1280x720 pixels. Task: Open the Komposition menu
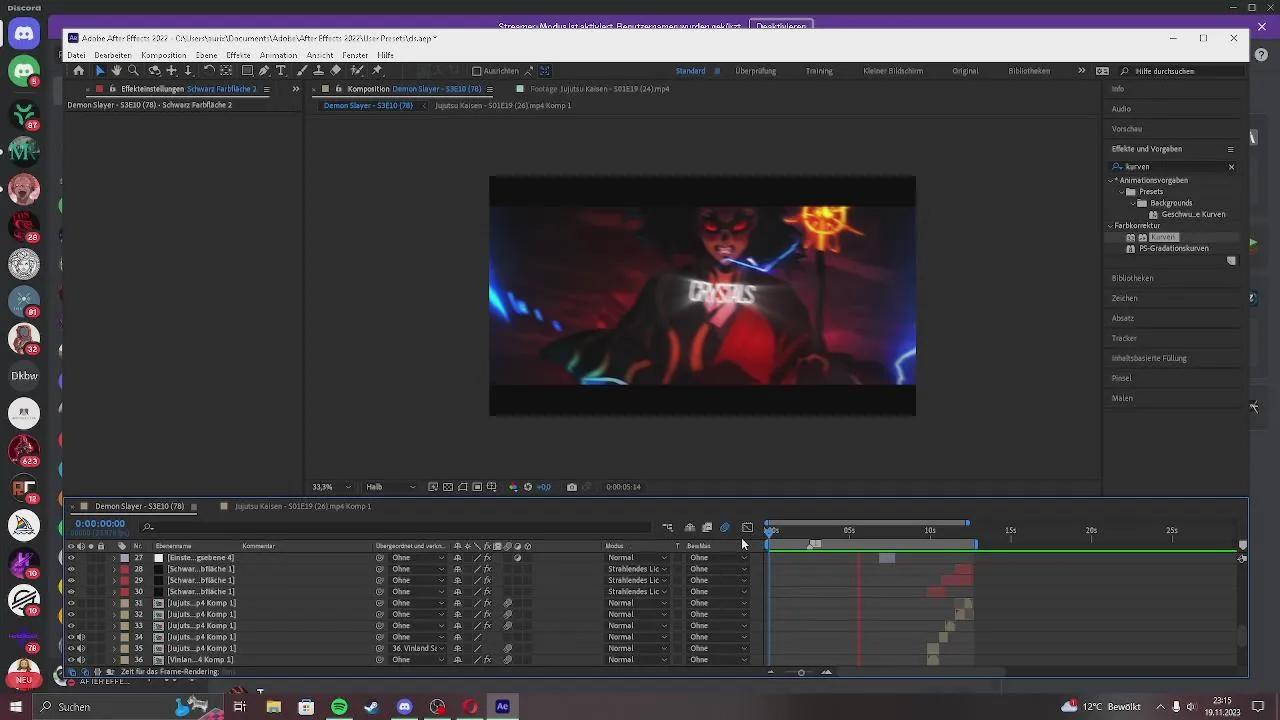click(x=164, y=55)
